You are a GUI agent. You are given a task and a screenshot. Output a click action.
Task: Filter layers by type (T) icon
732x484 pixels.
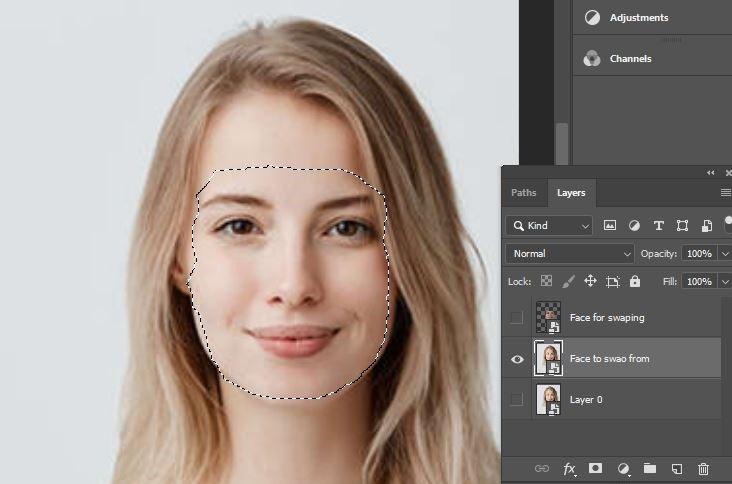point(658,226)
